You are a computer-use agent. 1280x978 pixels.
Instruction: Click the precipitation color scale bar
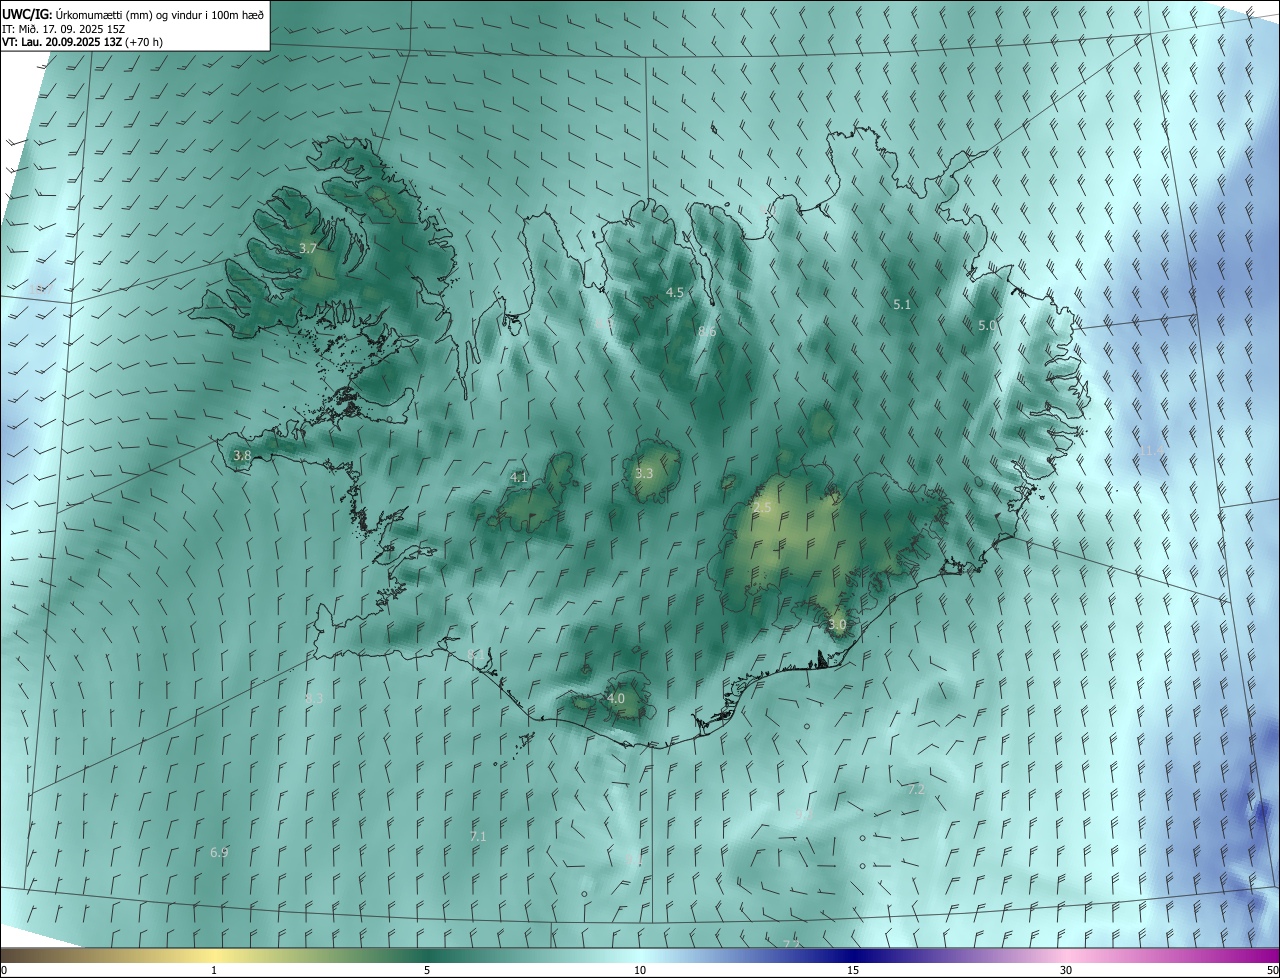pos(640,956)
